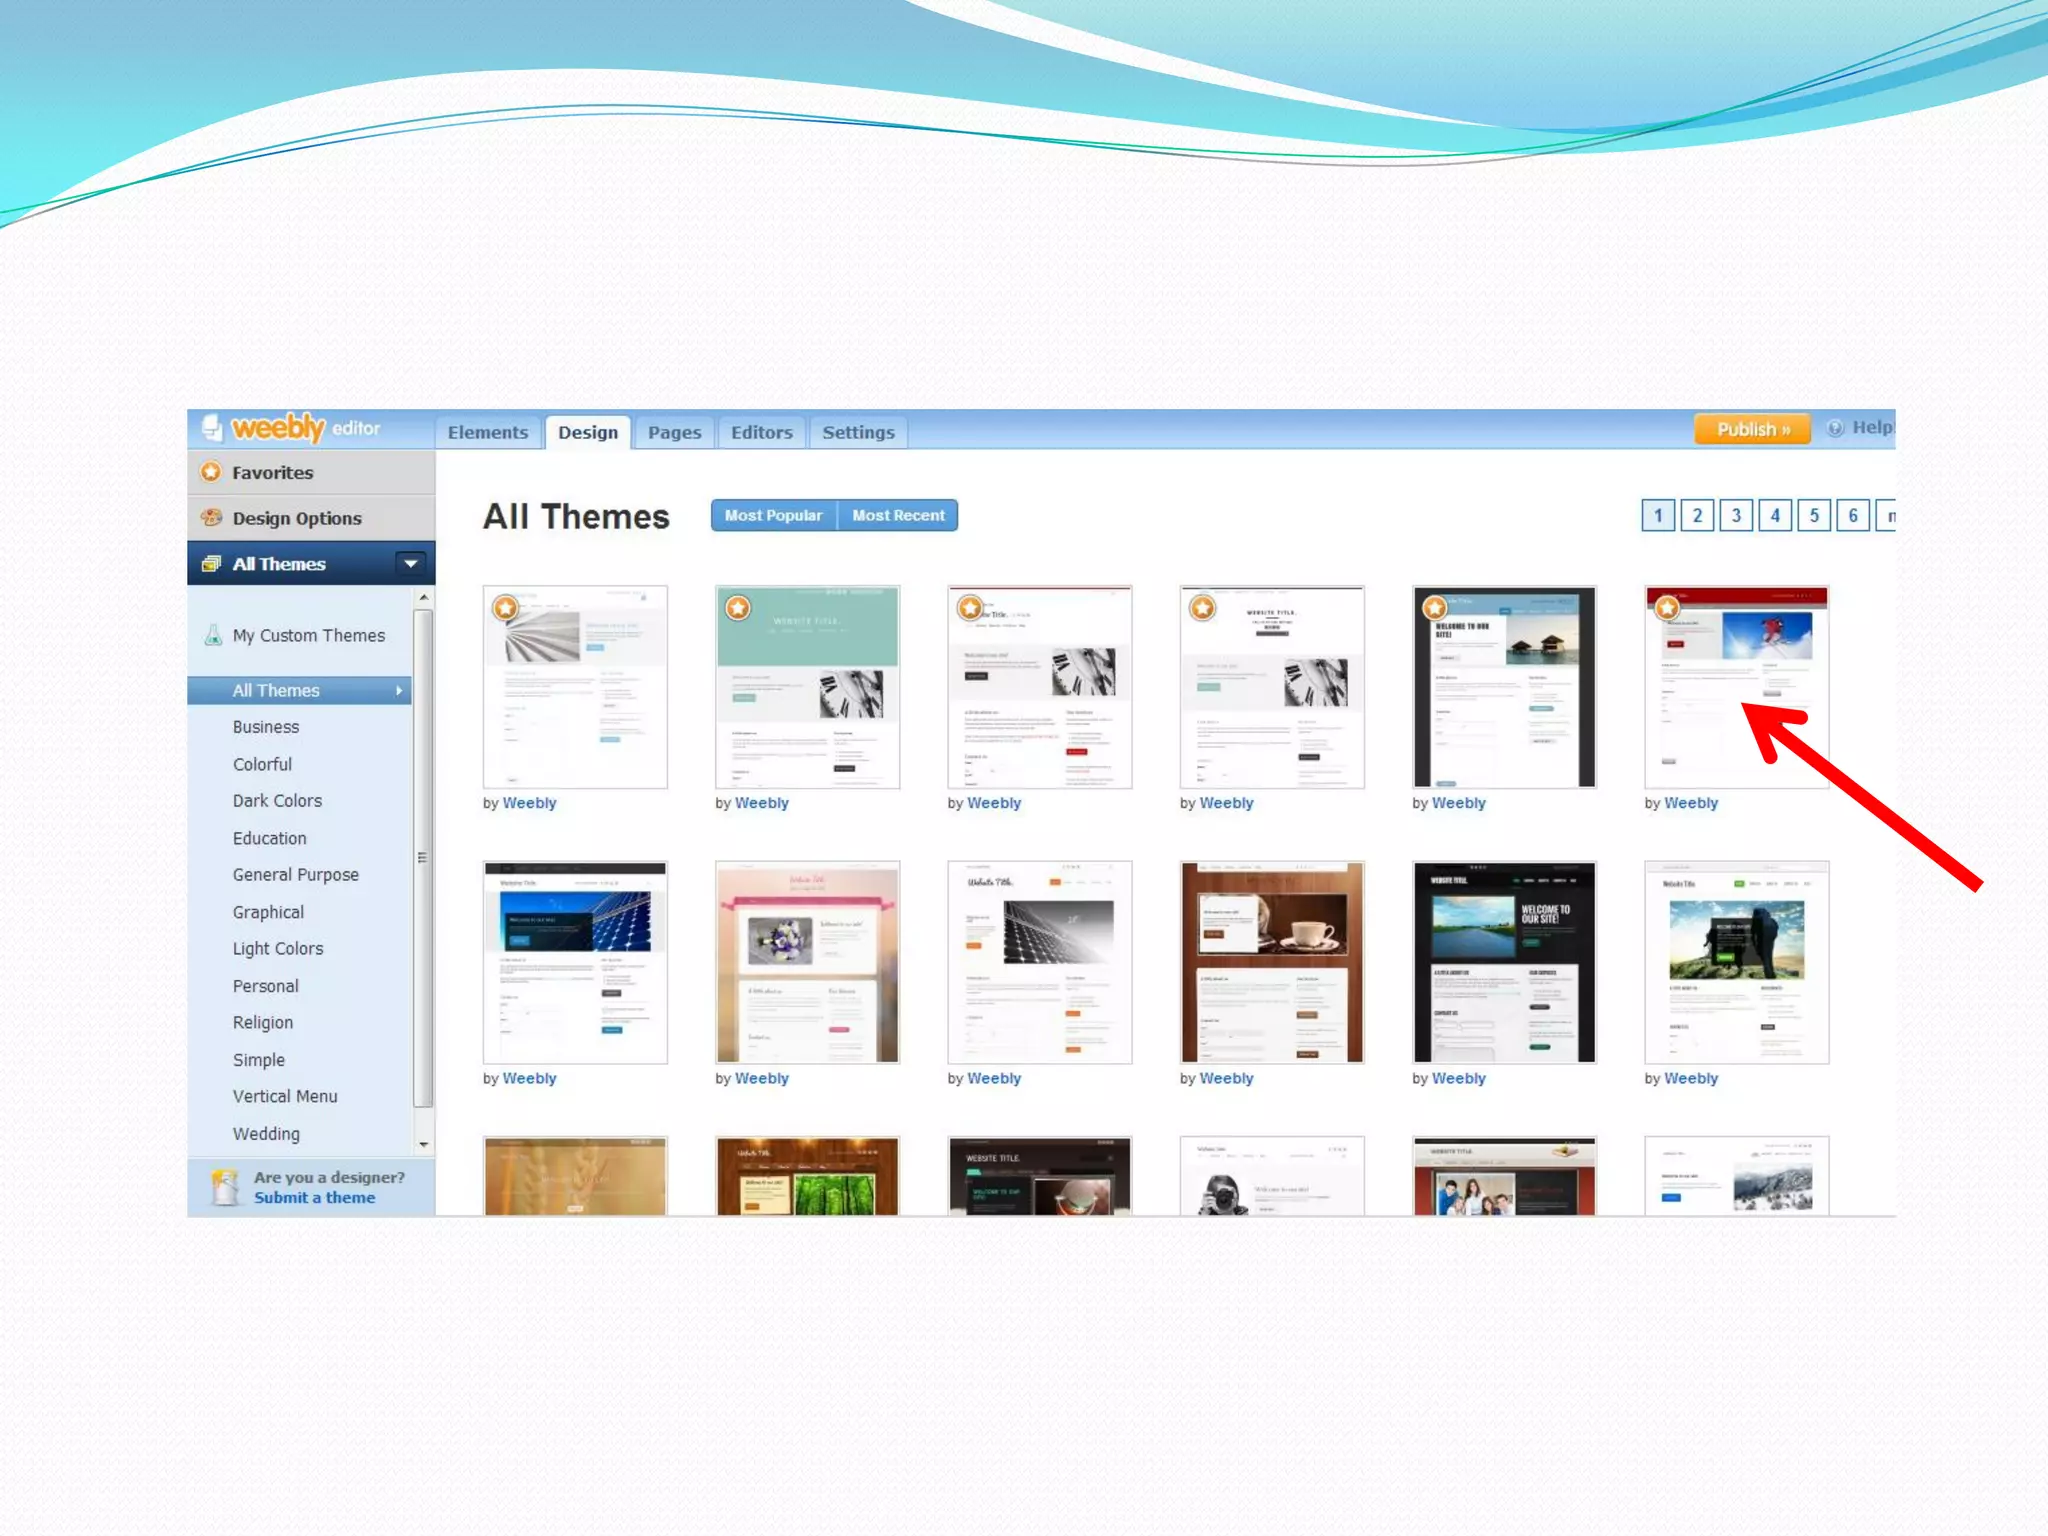This screenshot has height=1536, width=2048.
Task: Sort themes by Most Recent
Action: (898, 516)
